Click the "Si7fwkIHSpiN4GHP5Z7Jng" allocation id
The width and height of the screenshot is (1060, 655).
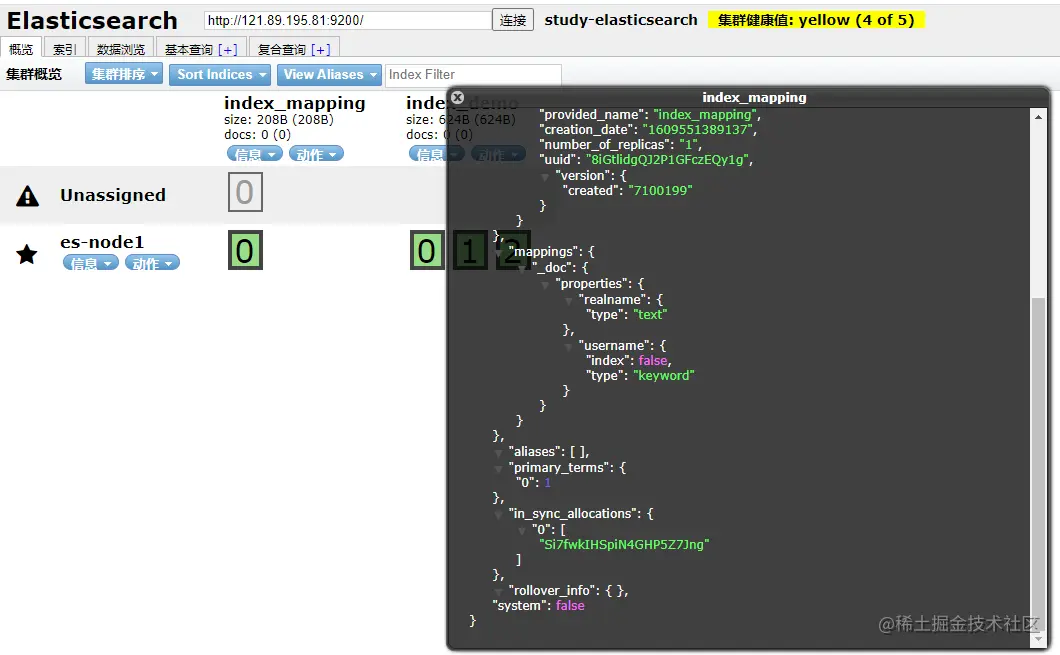[623, 545]
